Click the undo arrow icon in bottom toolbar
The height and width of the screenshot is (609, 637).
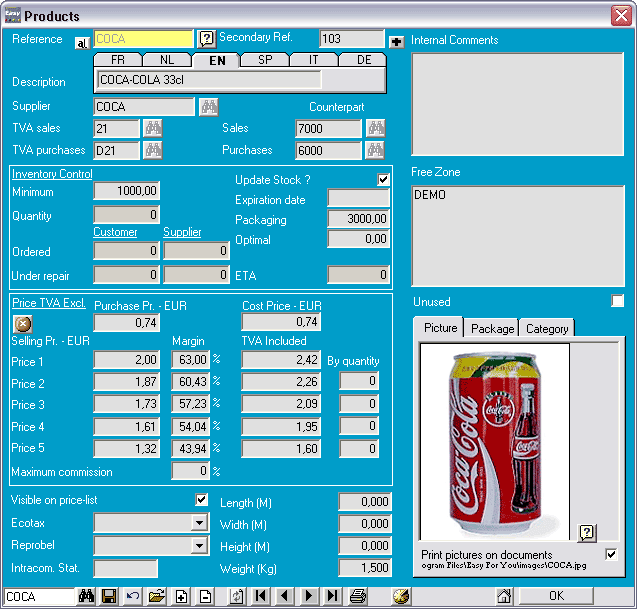(x=133, y=597)
